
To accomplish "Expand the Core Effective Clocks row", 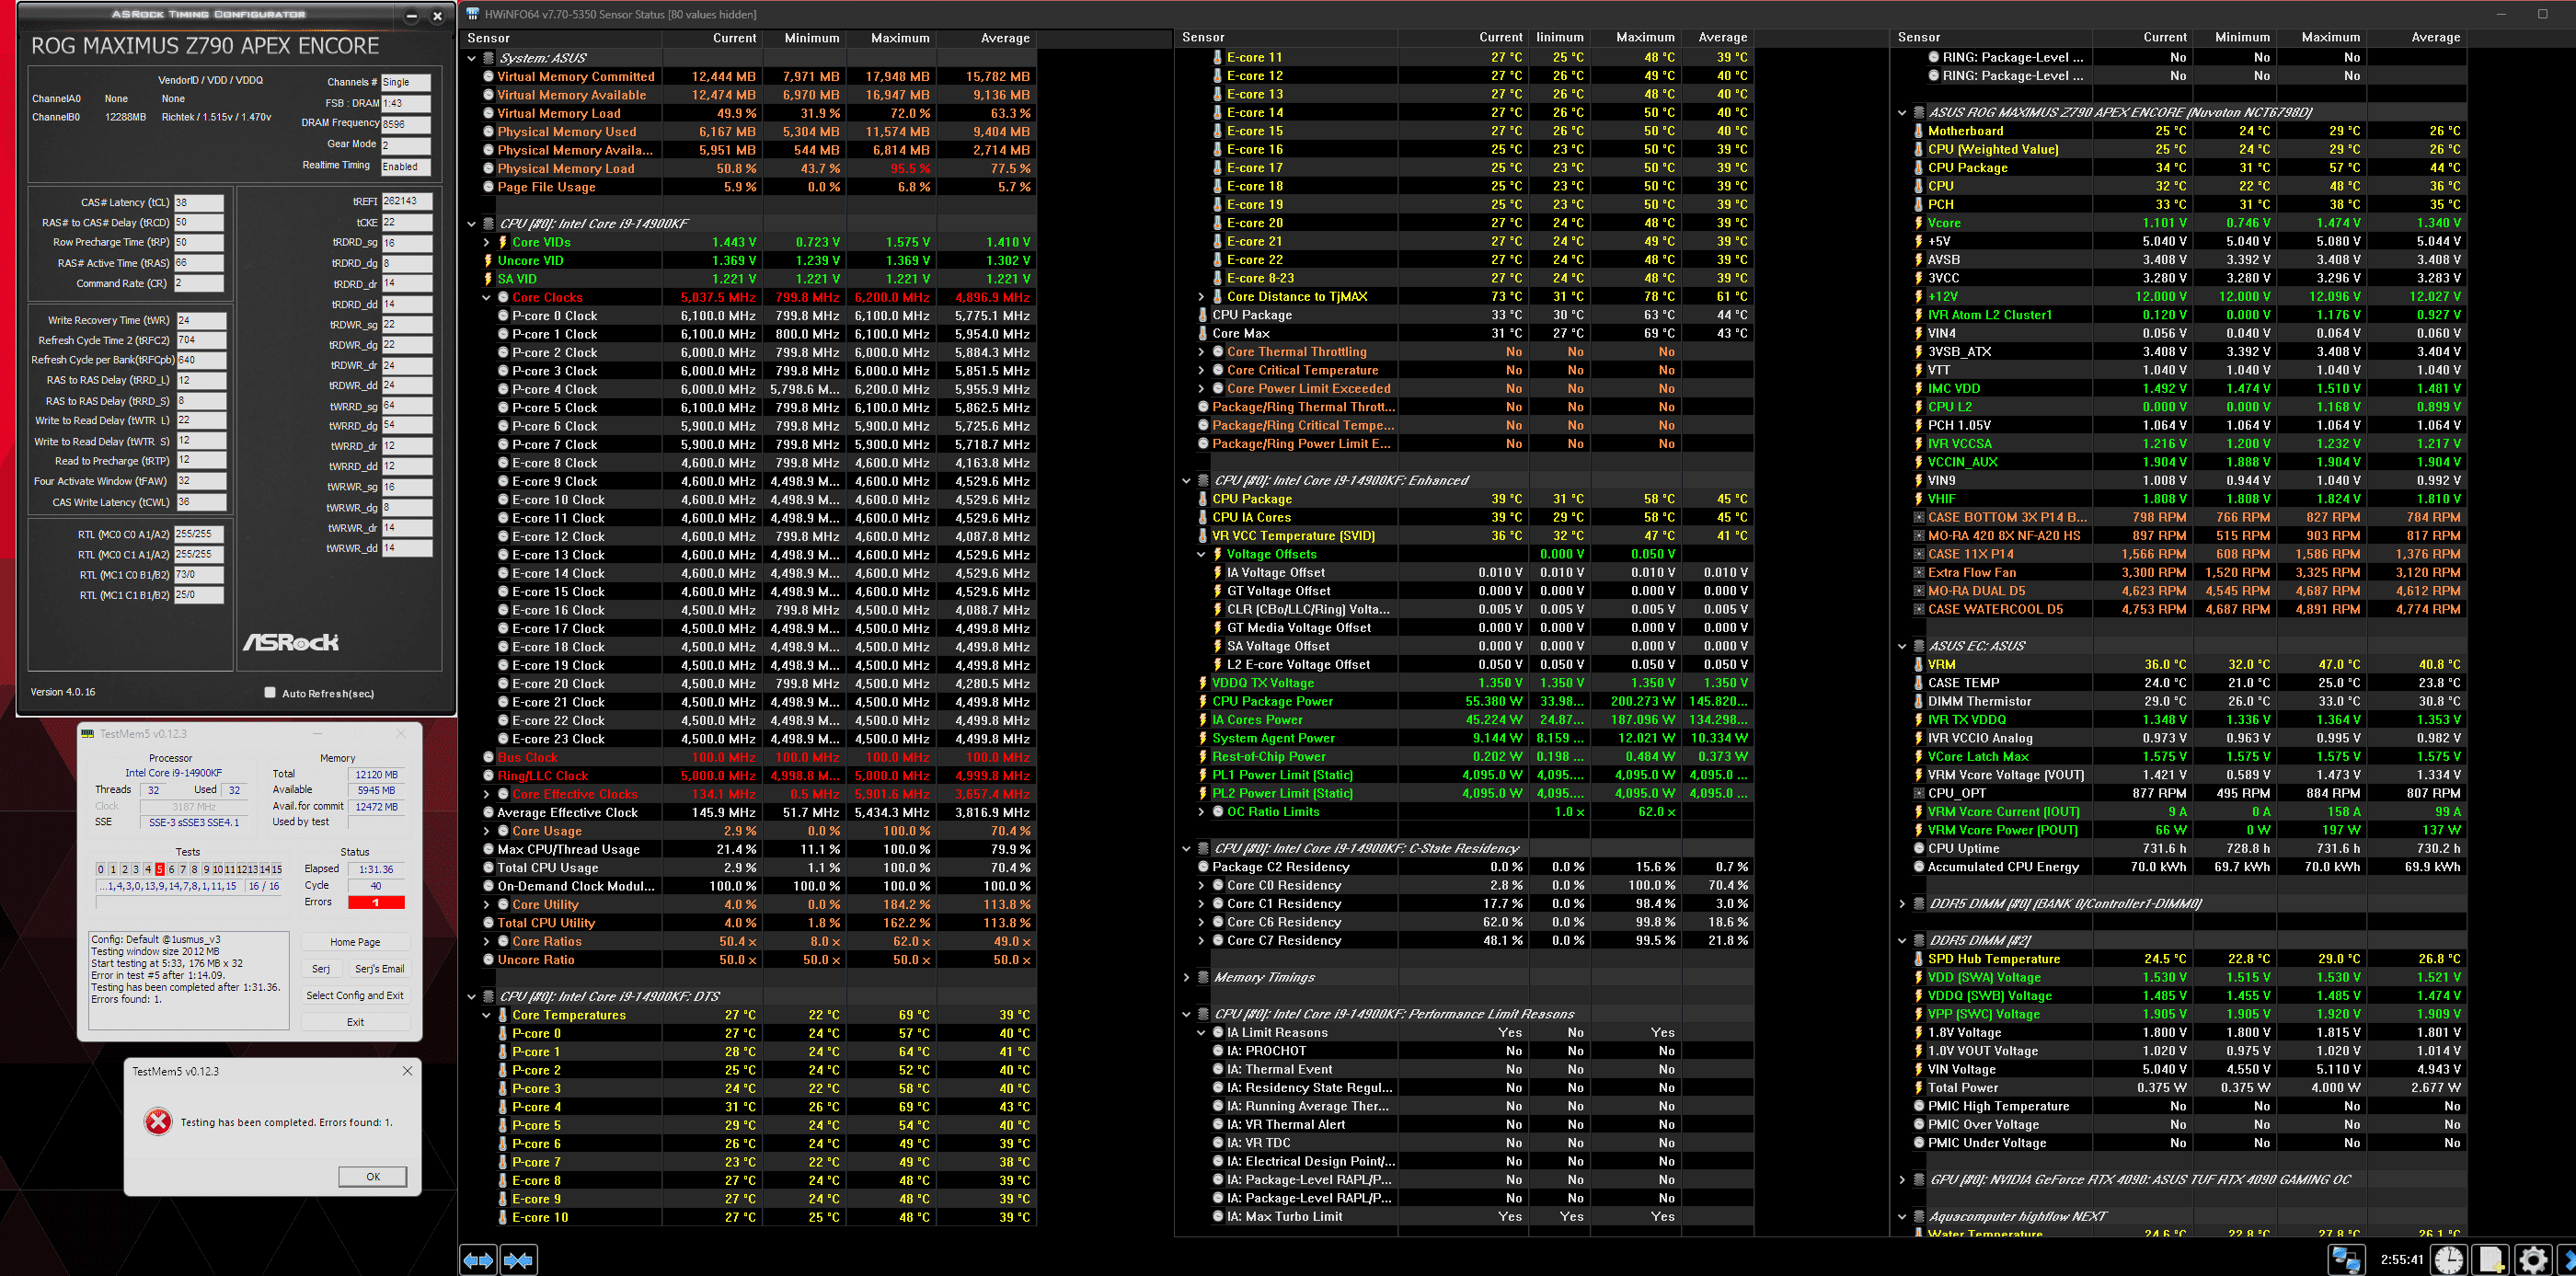I will click(x=487, y=794).
